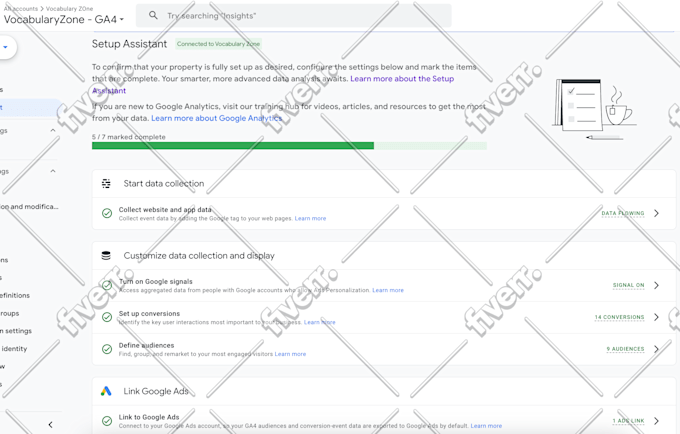This screenshot has height=434, width=680.
Task: Click Learn more under Collect website data
Action: pyautogui.click(x=311, y=219)
